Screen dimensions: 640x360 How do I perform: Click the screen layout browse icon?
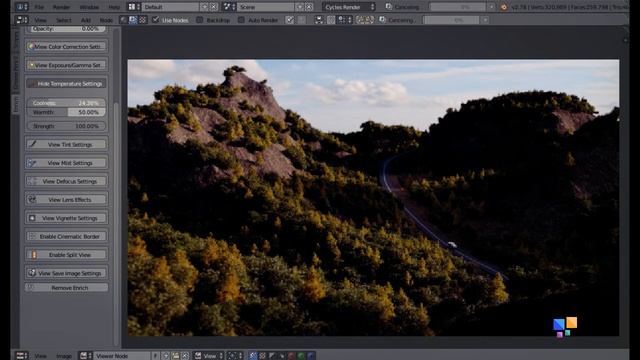click(x=133, y=7)
